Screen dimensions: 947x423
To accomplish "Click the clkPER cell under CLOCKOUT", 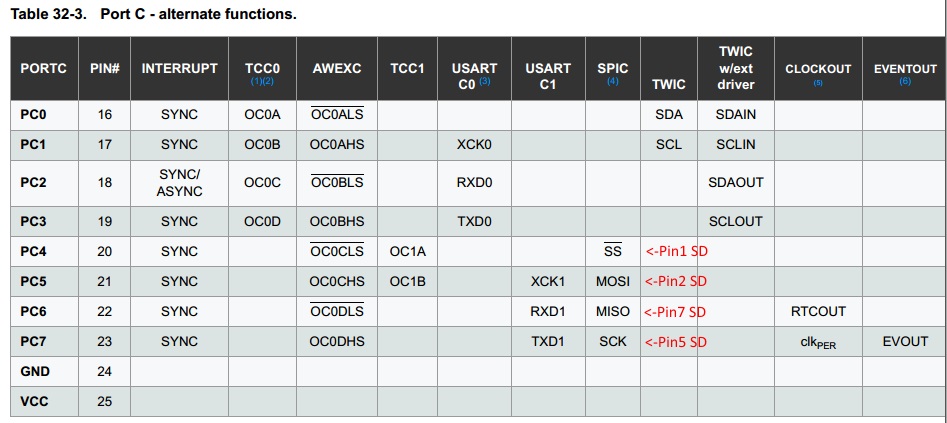I will pyautogui.click(x=818, y=343).
